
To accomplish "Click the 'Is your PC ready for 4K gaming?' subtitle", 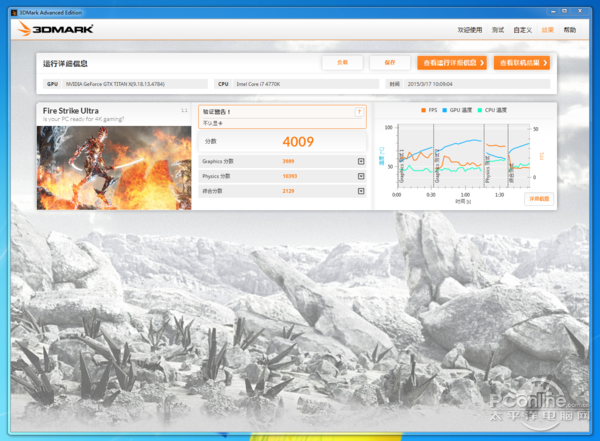I will point(83,119).
